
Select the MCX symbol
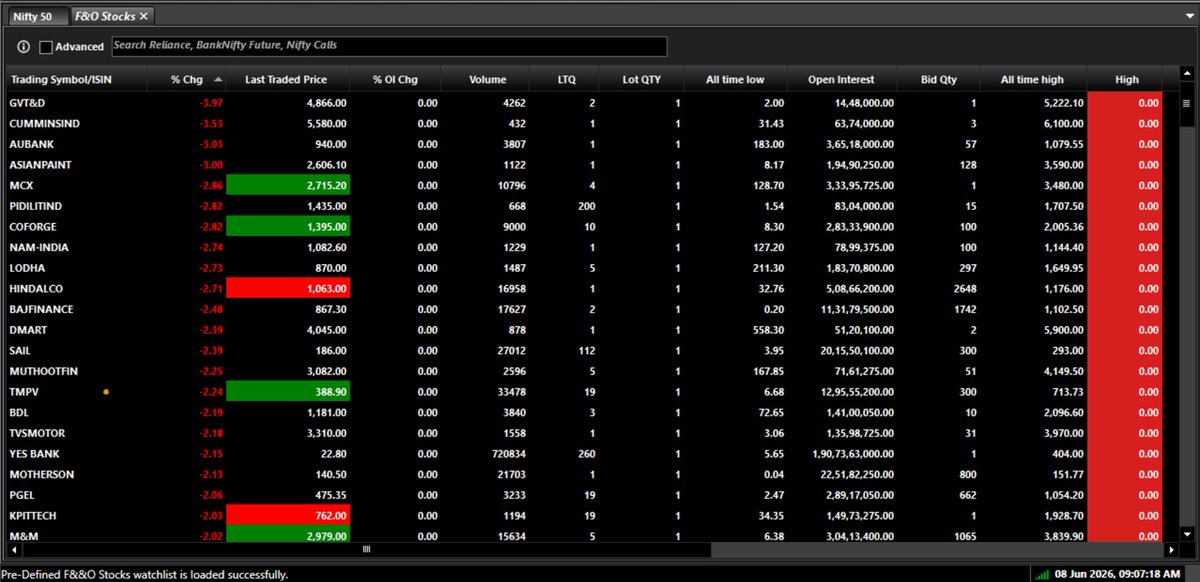[x=21, y=185]
